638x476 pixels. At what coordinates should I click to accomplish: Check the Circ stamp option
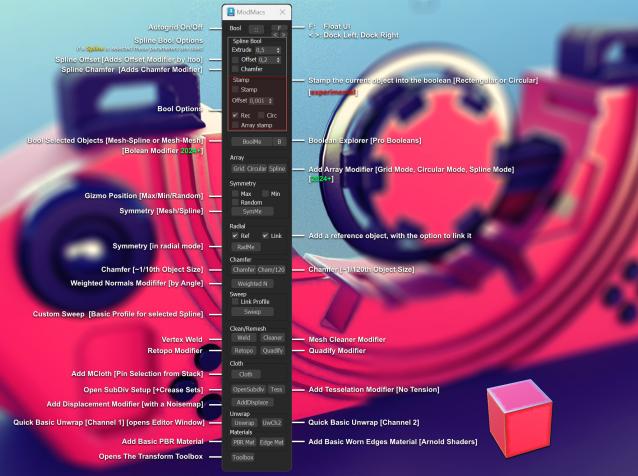(261, 116)
